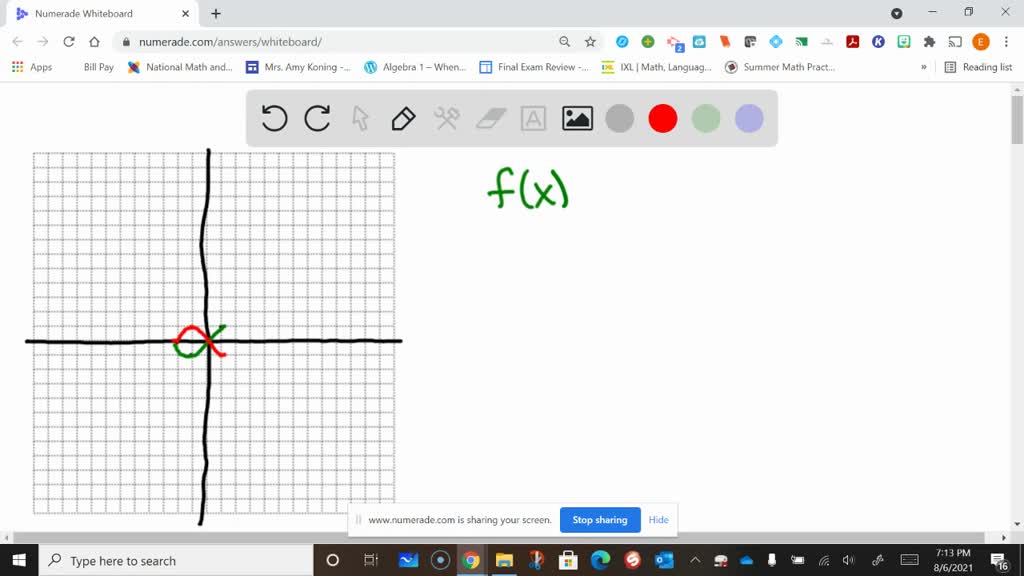Image resolution: width=1024 pixels, height=576 pixels.
Task: Click the insert image tool
Action: coord(576,118)
